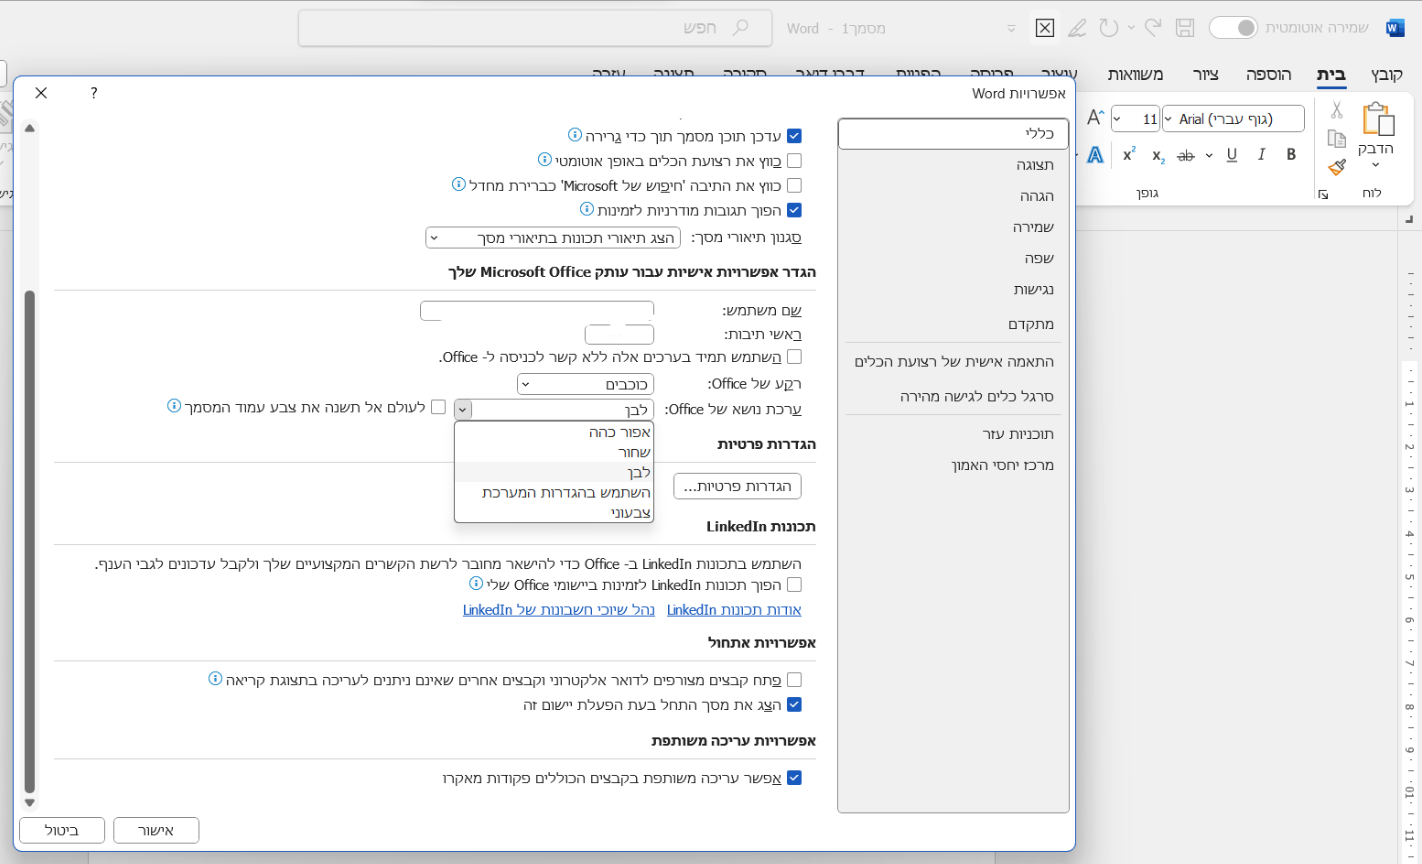Click the הגדרות פרטיות button

738,486
